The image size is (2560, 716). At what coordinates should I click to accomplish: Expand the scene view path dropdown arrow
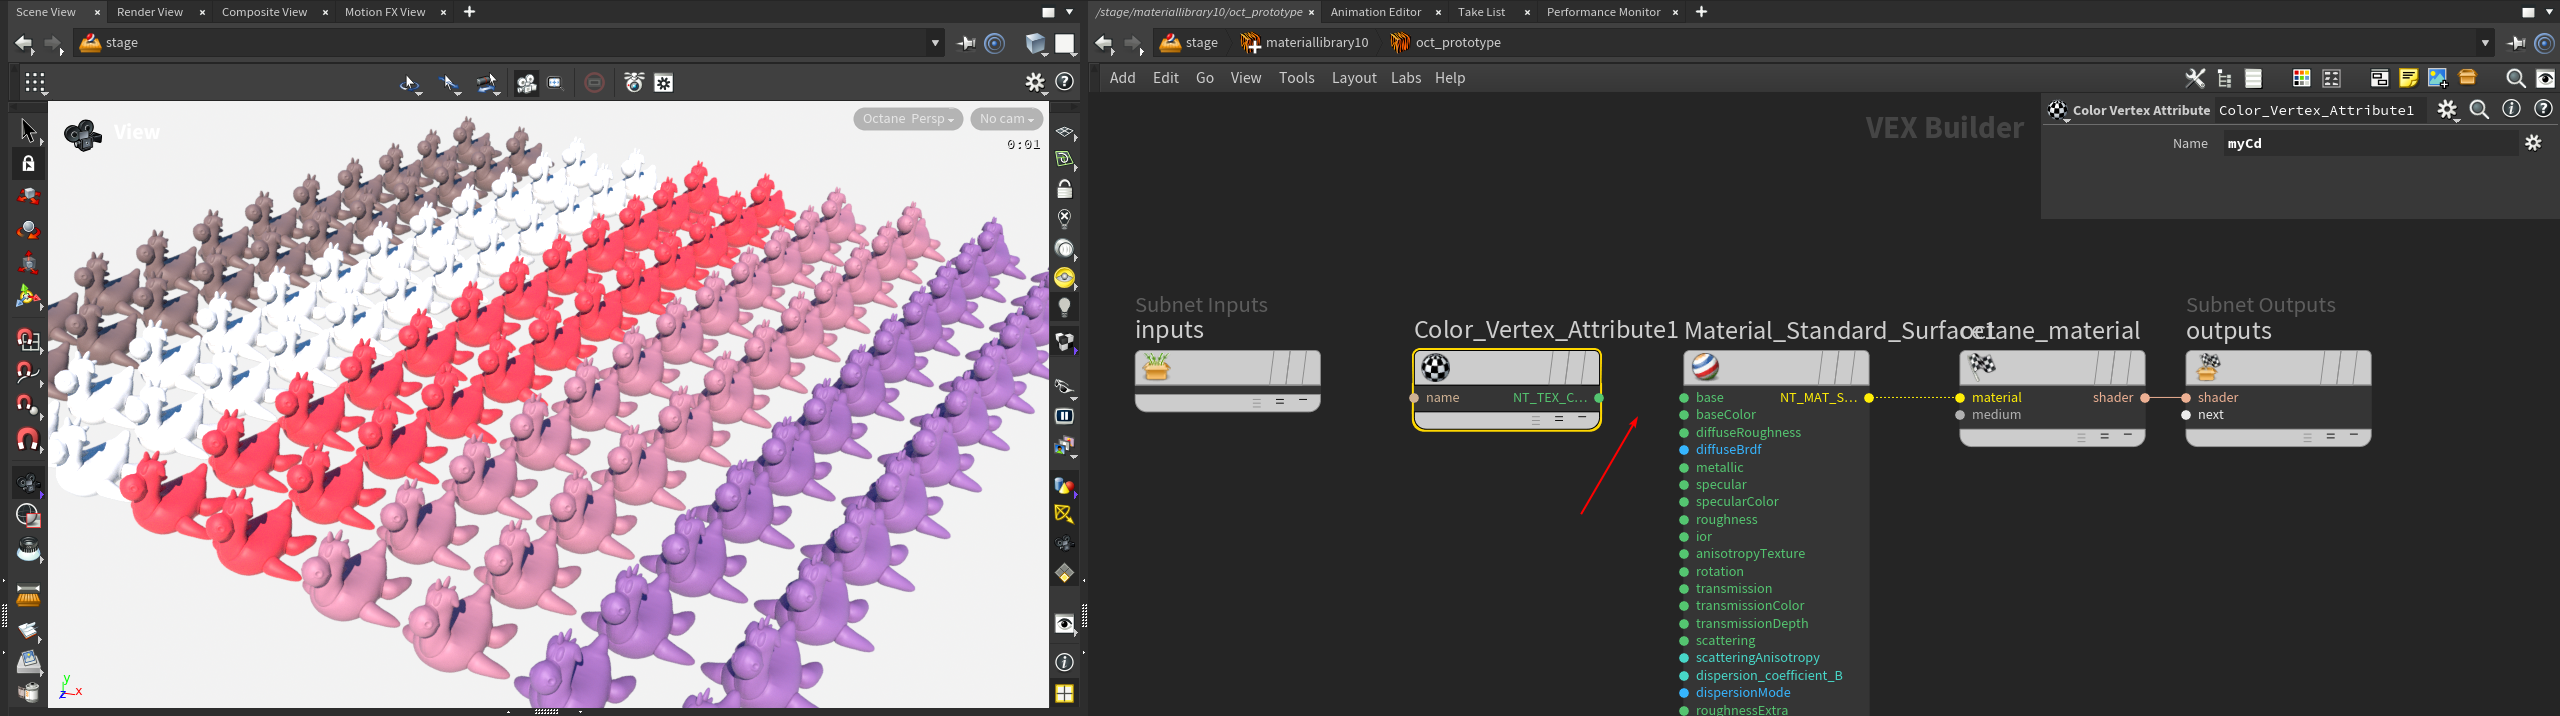click(x=935, y=43)
